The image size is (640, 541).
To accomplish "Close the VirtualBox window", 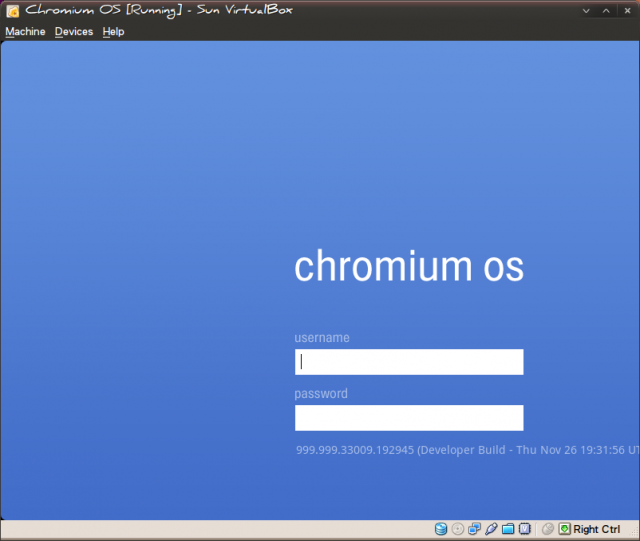I will click(x=627, y=11).
